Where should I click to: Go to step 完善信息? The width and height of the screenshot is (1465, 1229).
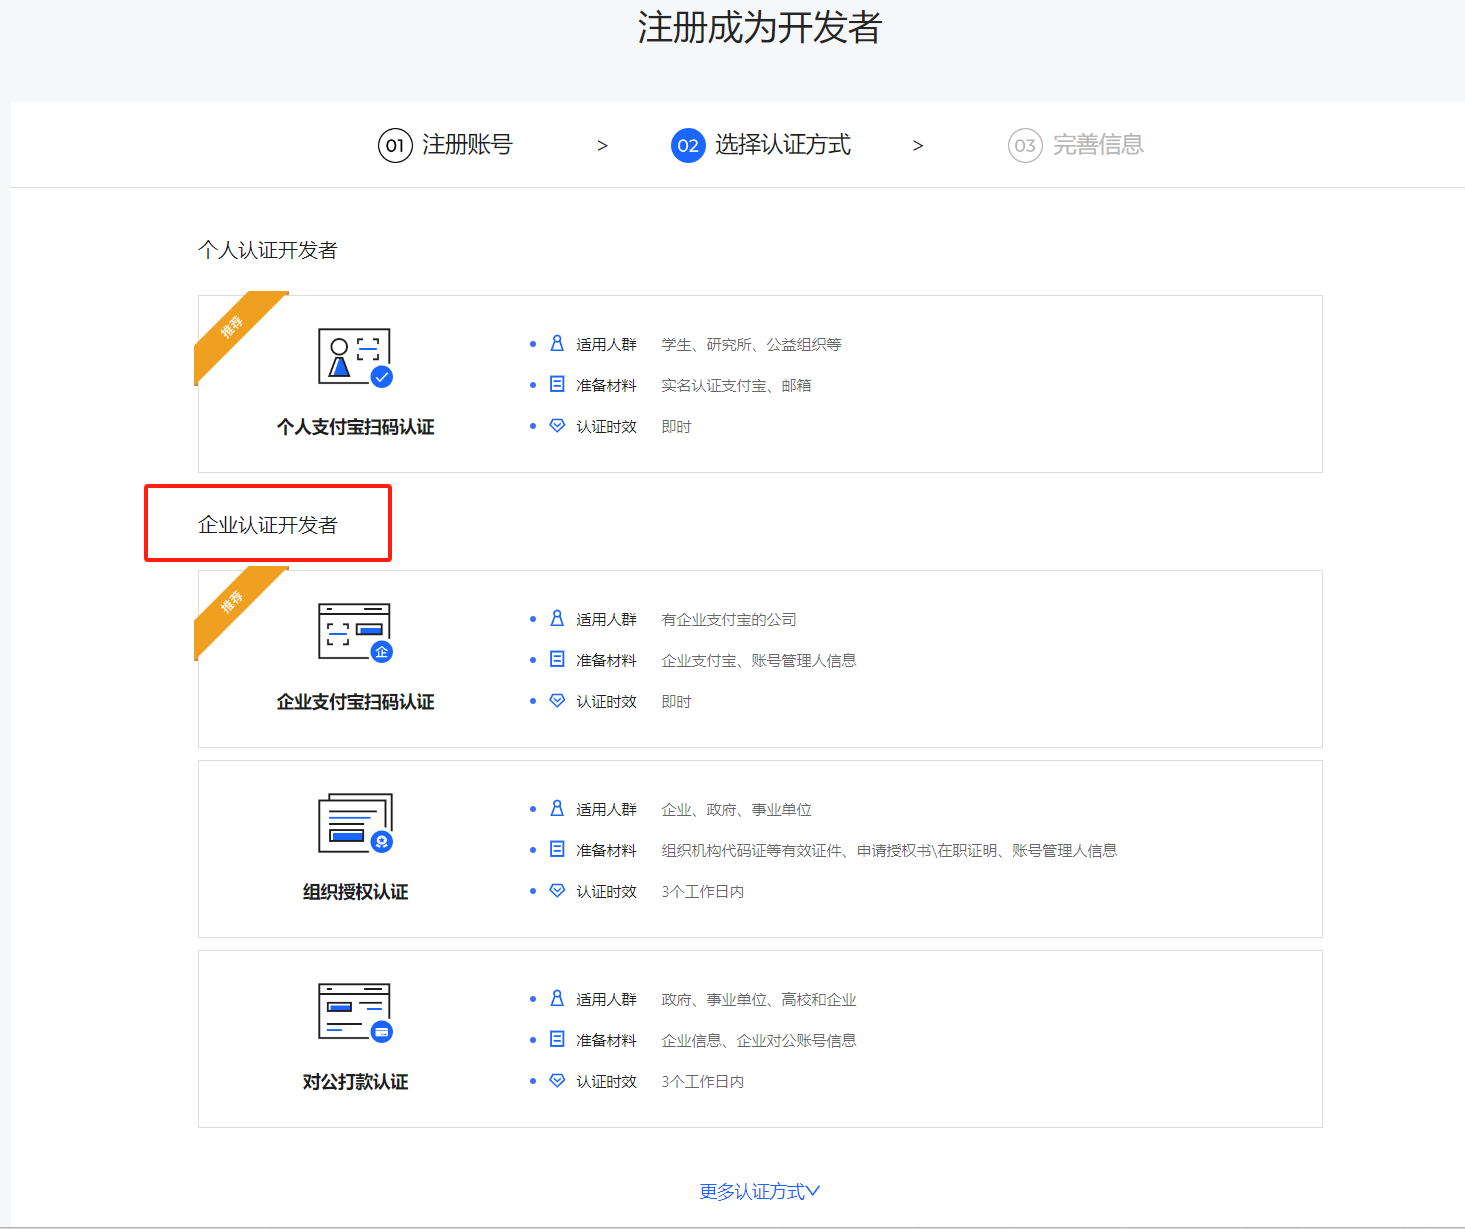pyautogui.click(x=1098, y=145)
